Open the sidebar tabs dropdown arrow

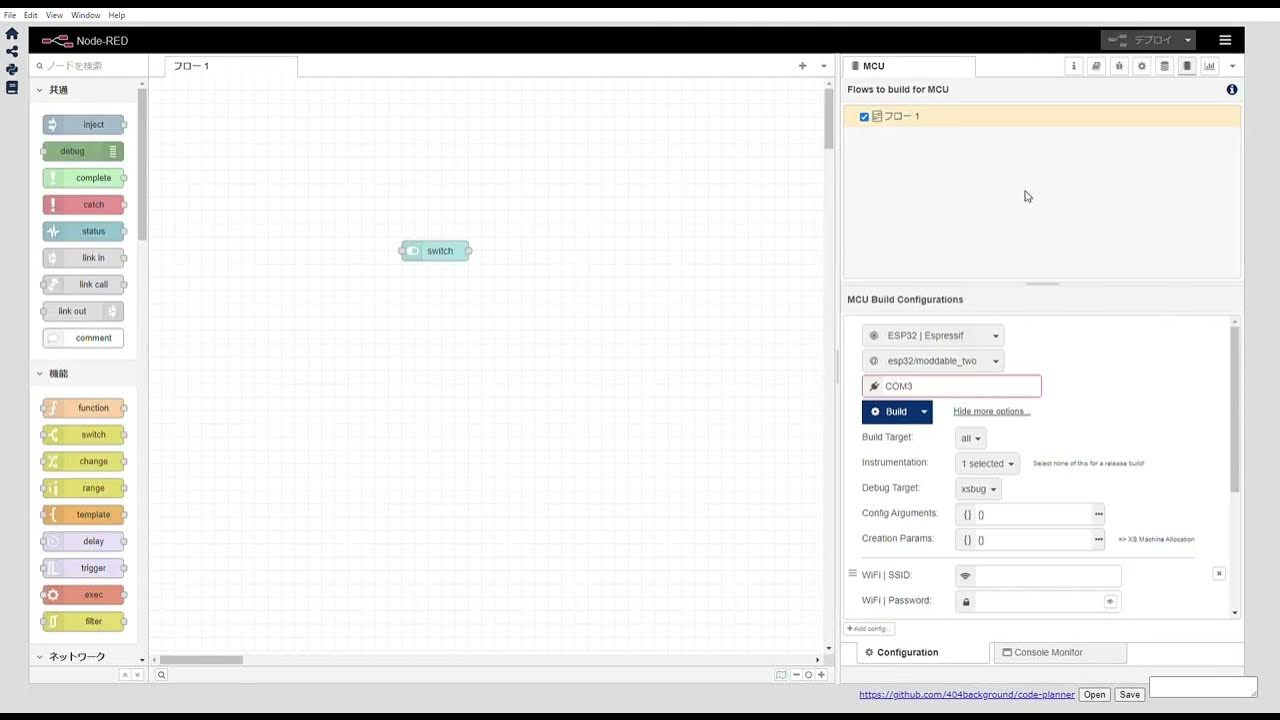(x=1232, y=66)
